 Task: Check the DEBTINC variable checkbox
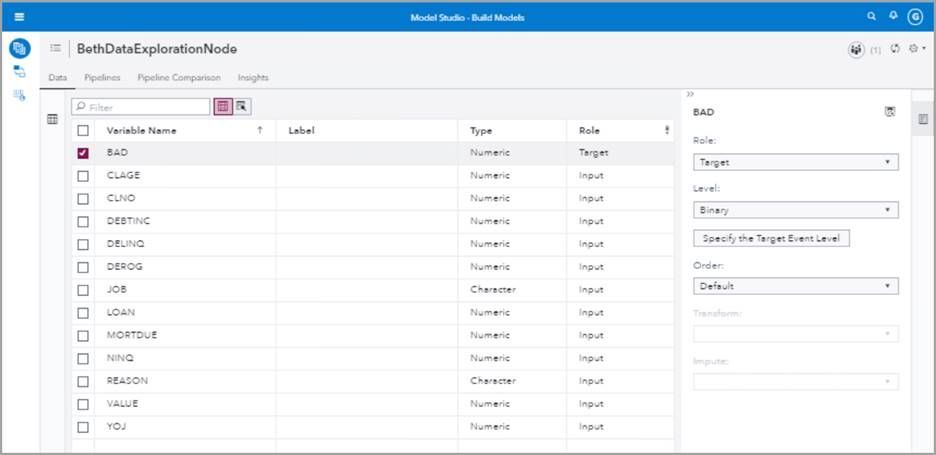coord(83,221)
